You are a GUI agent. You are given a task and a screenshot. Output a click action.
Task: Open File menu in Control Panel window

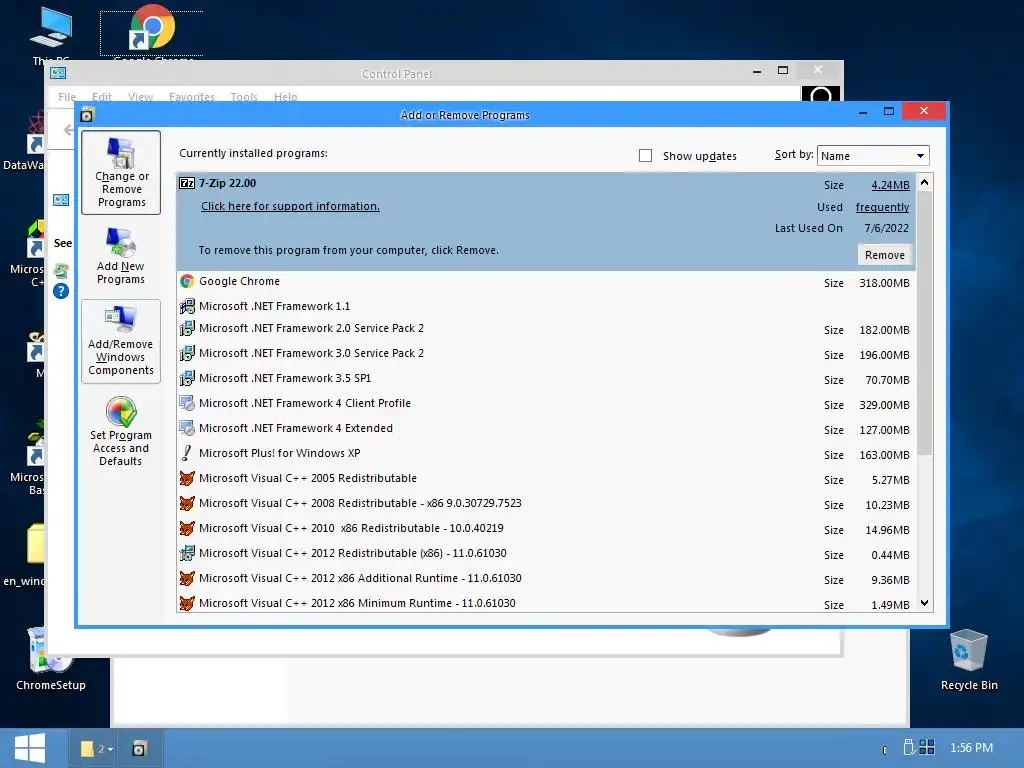click(x=67, y=97)
